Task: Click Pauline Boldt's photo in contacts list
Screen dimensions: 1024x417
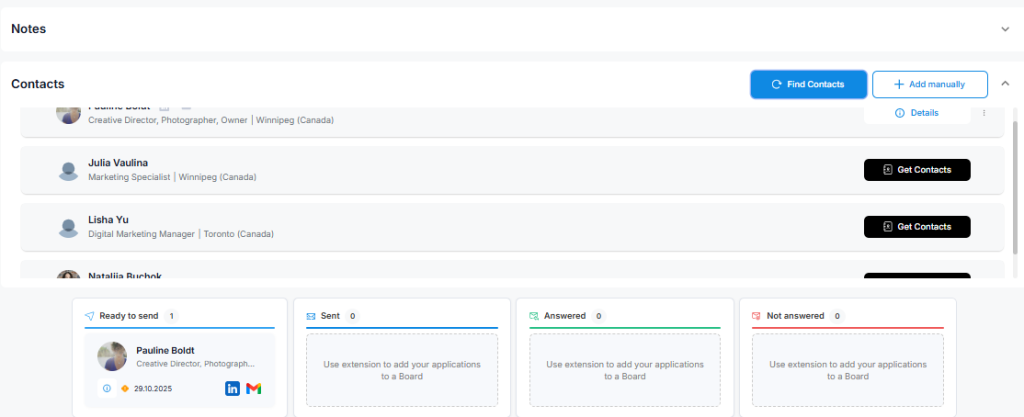Action: 69,114
